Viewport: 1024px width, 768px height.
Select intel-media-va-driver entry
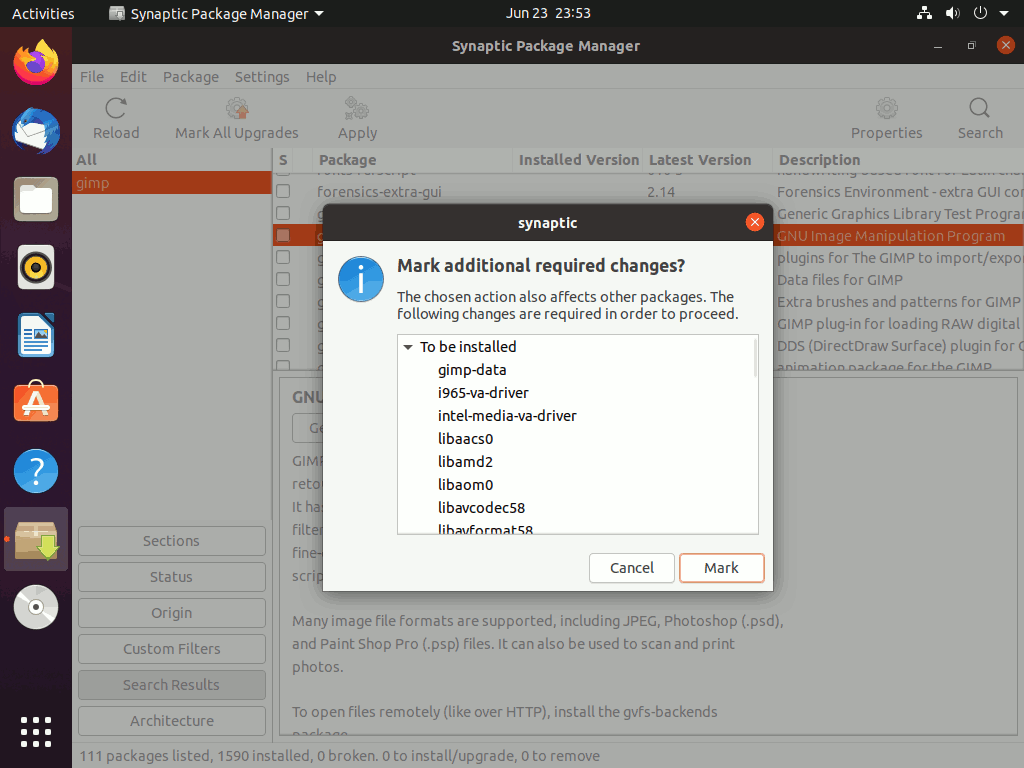pos(507,415)
